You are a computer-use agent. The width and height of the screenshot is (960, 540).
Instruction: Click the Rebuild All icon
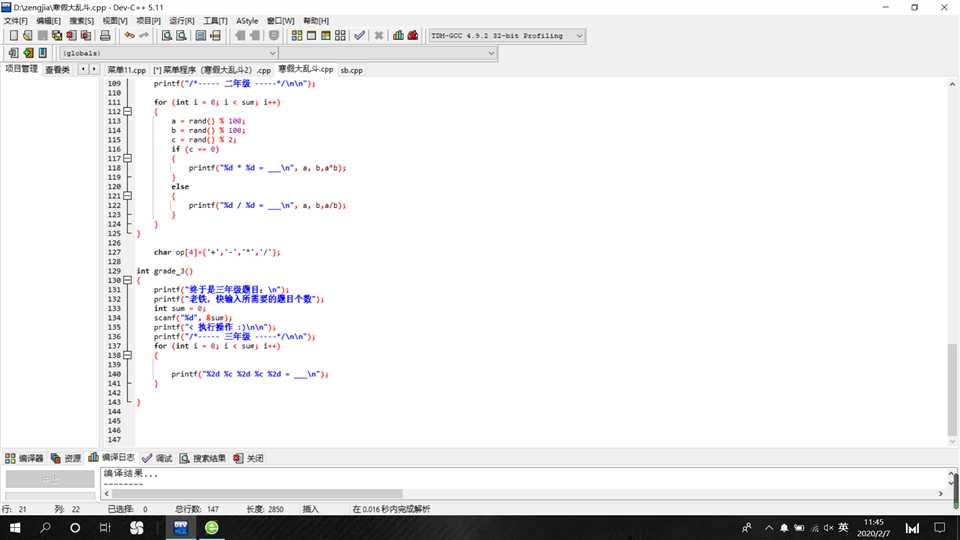pyautogui.click(x=340, y=36)
